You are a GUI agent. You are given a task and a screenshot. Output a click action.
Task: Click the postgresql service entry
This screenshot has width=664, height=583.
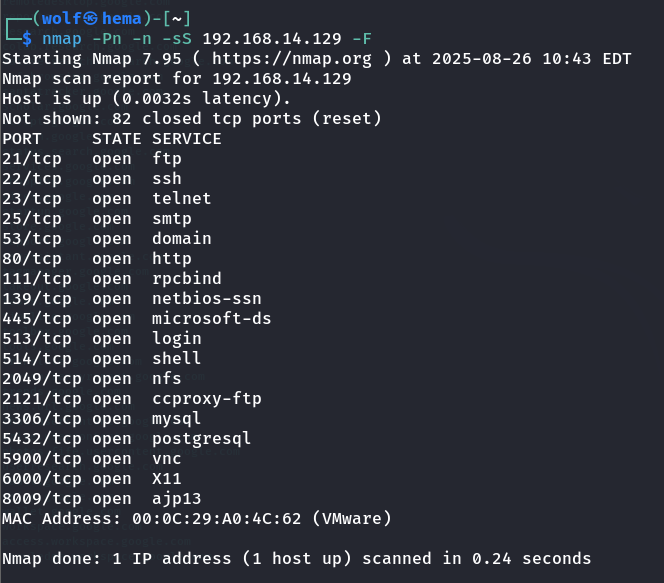click(201, 439)
